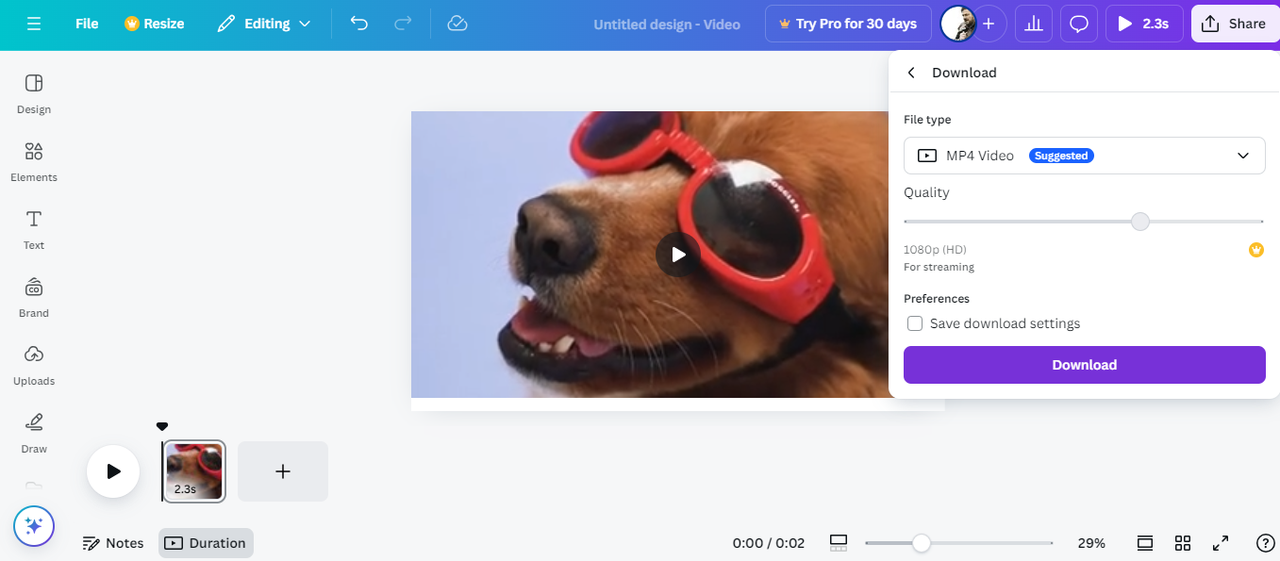Screen dimensions: 1280x561
Task: Edit the Untitled design - Video title
Action: [668, 24]
